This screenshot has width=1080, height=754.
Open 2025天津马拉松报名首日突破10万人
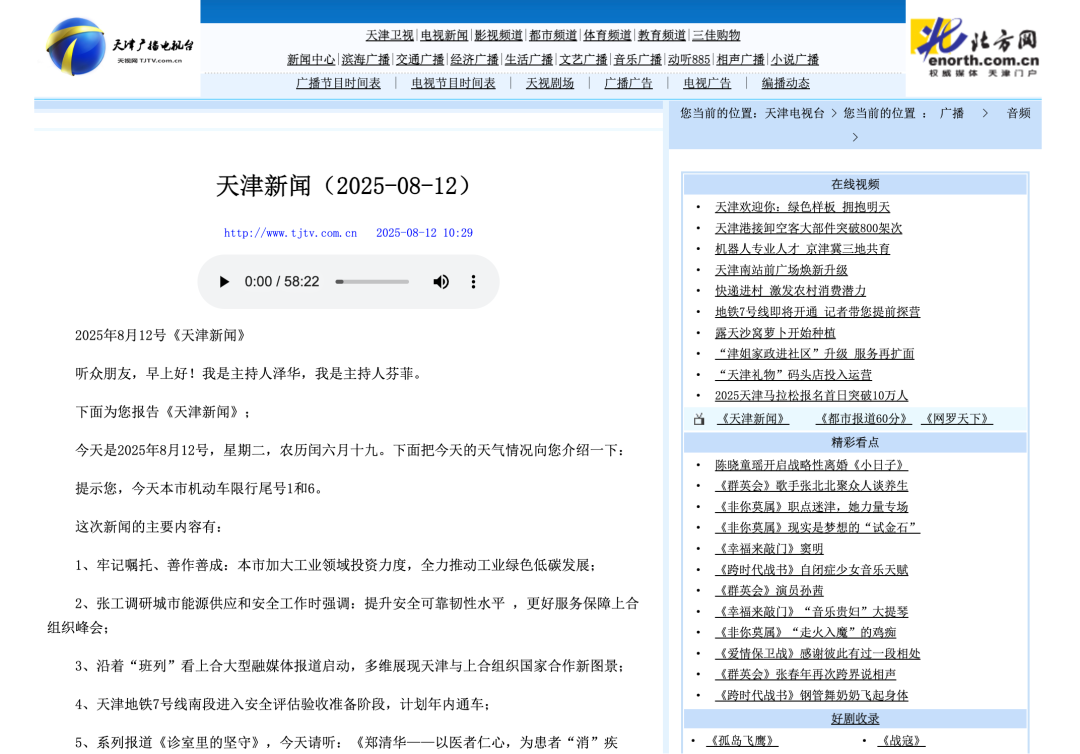click(x=811, y=396)
